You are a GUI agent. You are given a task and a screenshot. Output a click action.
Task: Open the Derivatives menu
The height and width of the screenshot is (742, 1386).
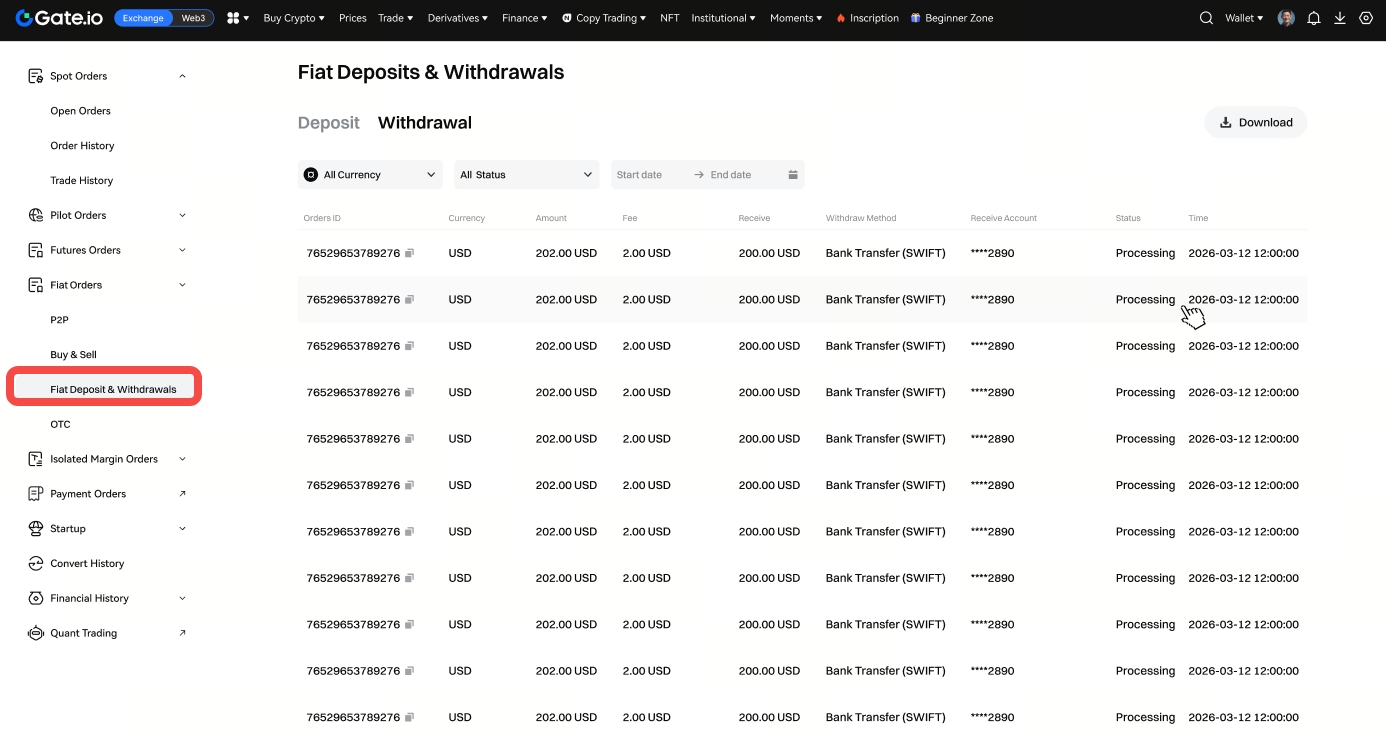click(x=458, y=18)
